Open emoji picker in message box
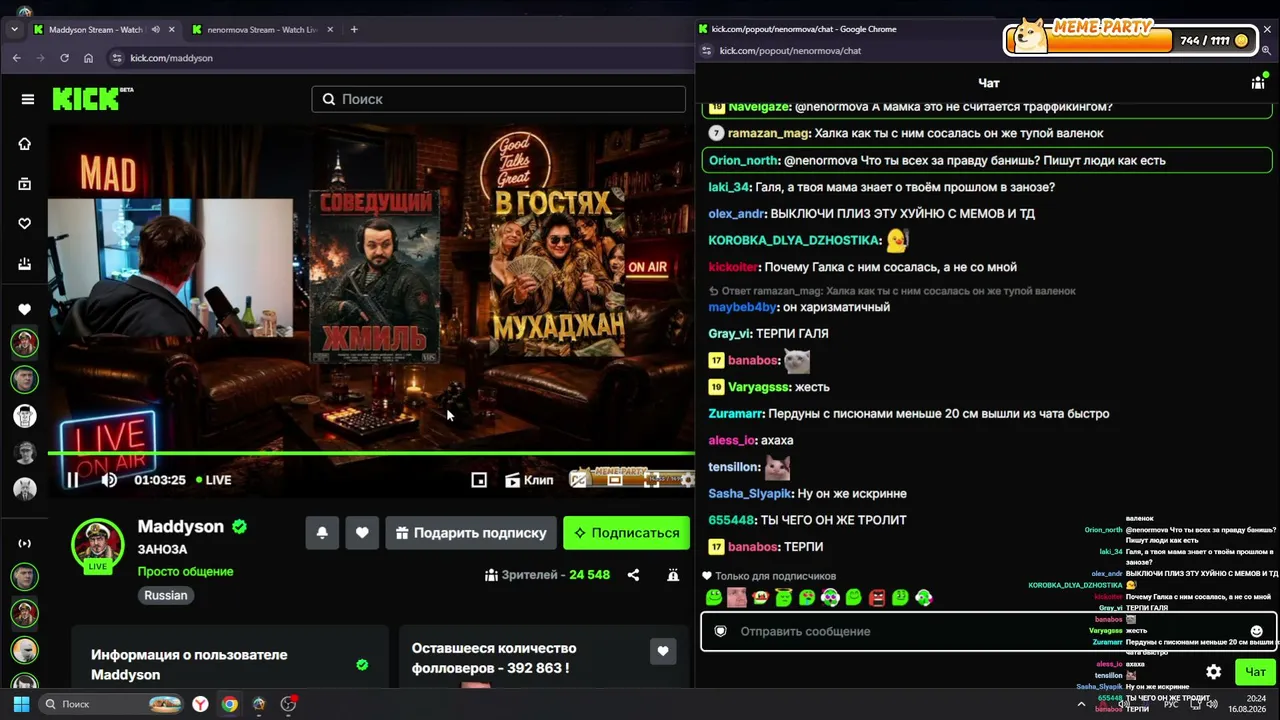This screenshot has height=720, width=1280. click(x=1257, y=631)
